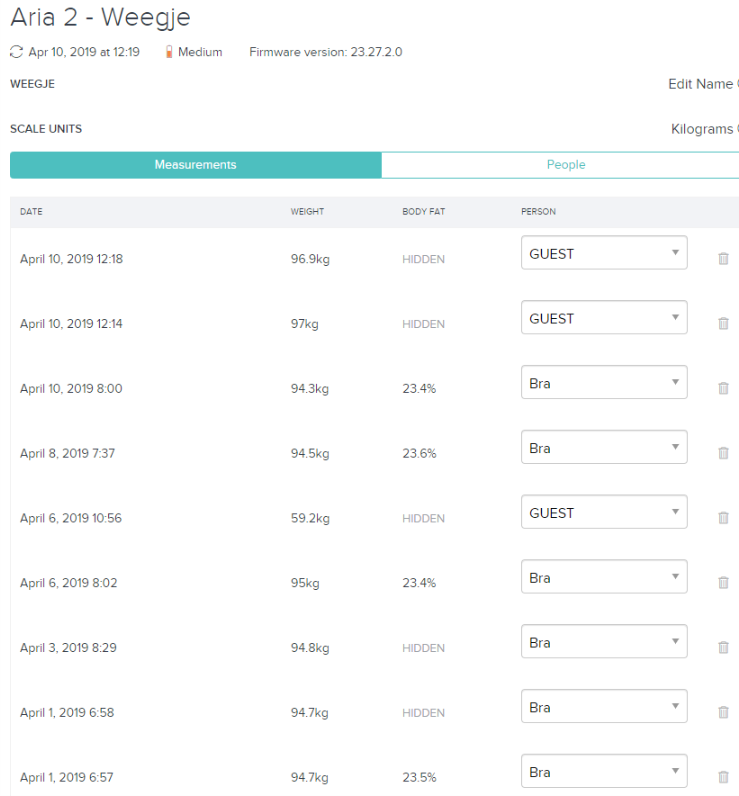This screenshot has width=739, height=796.
Task: Change person for April 10 8:00 entry
Action: 604,382
